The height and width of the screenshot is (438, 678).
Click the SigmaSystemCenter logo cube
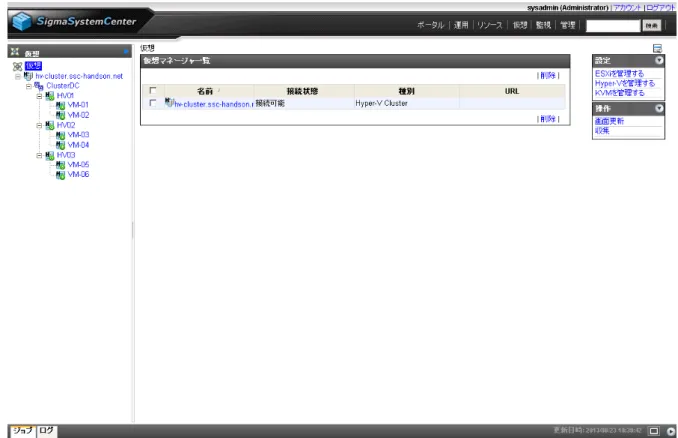22,21
